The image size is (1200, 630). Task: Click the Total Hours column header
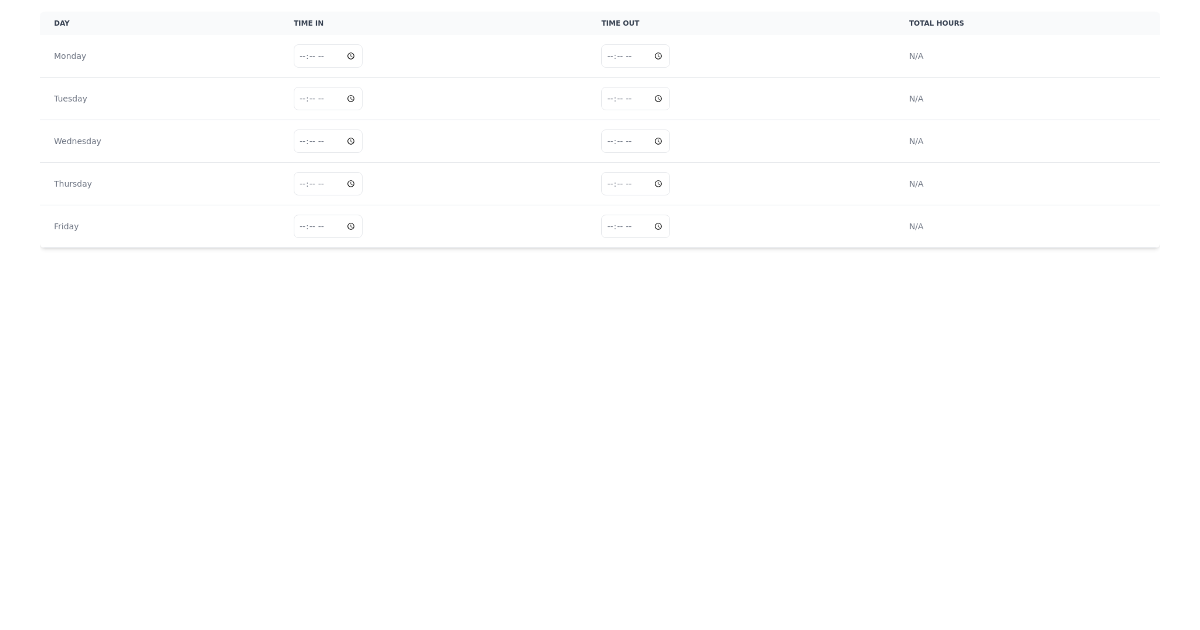(x=936, y=23)
